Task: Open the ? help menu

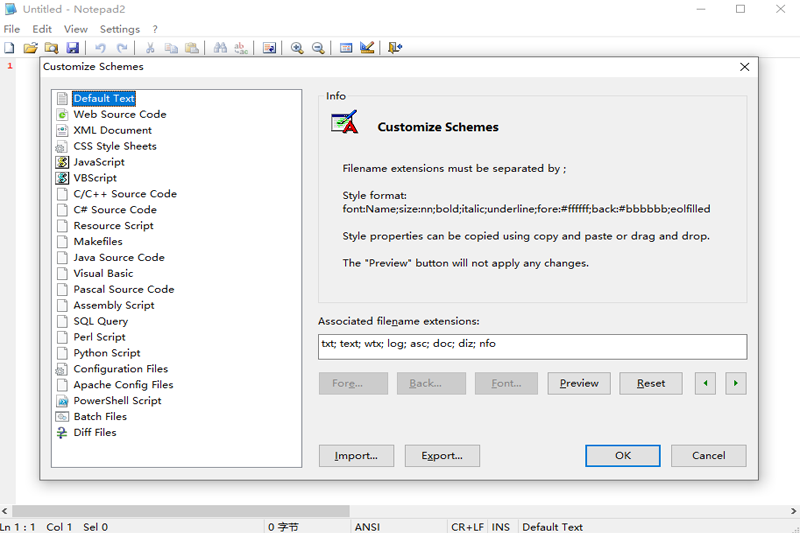Action: [x=155, y=29]
